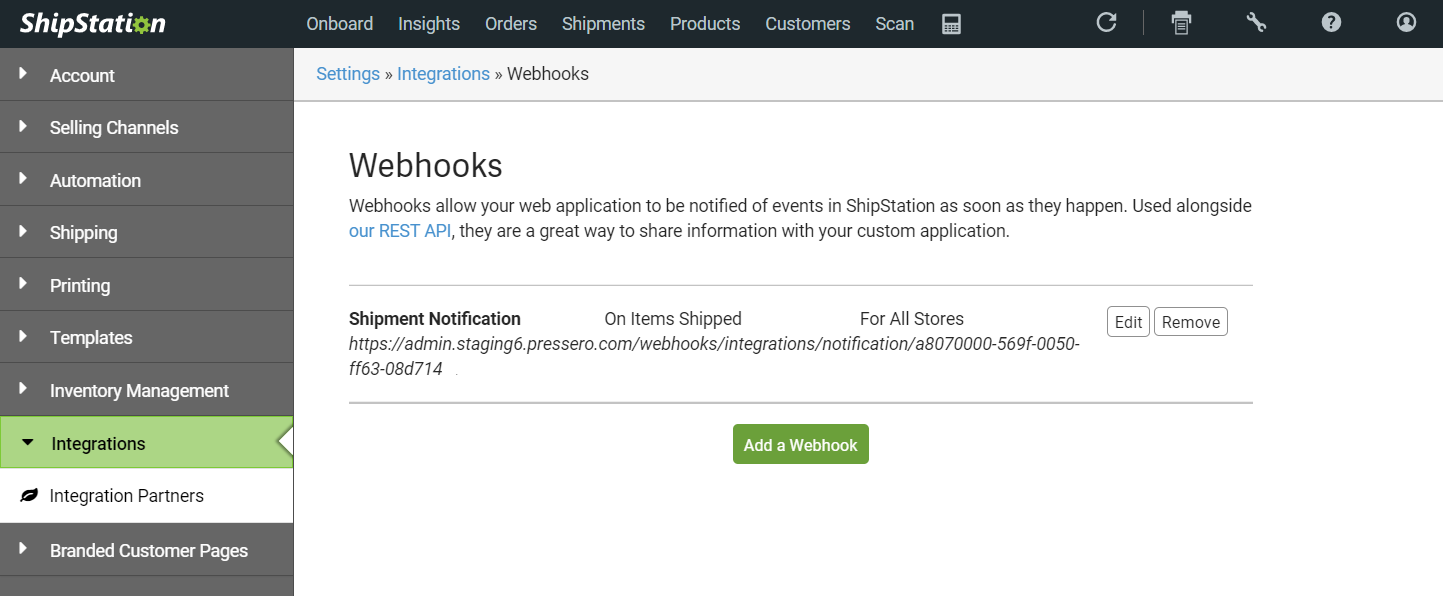Click the ShipStation logo

92,24
